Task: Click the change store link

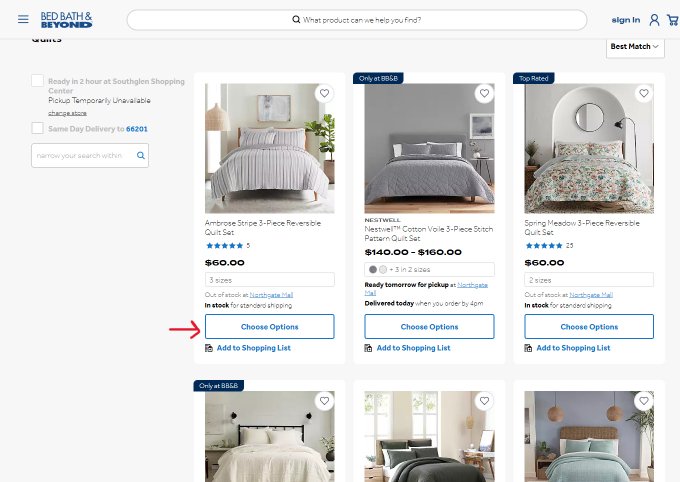Action: (67, 113)
